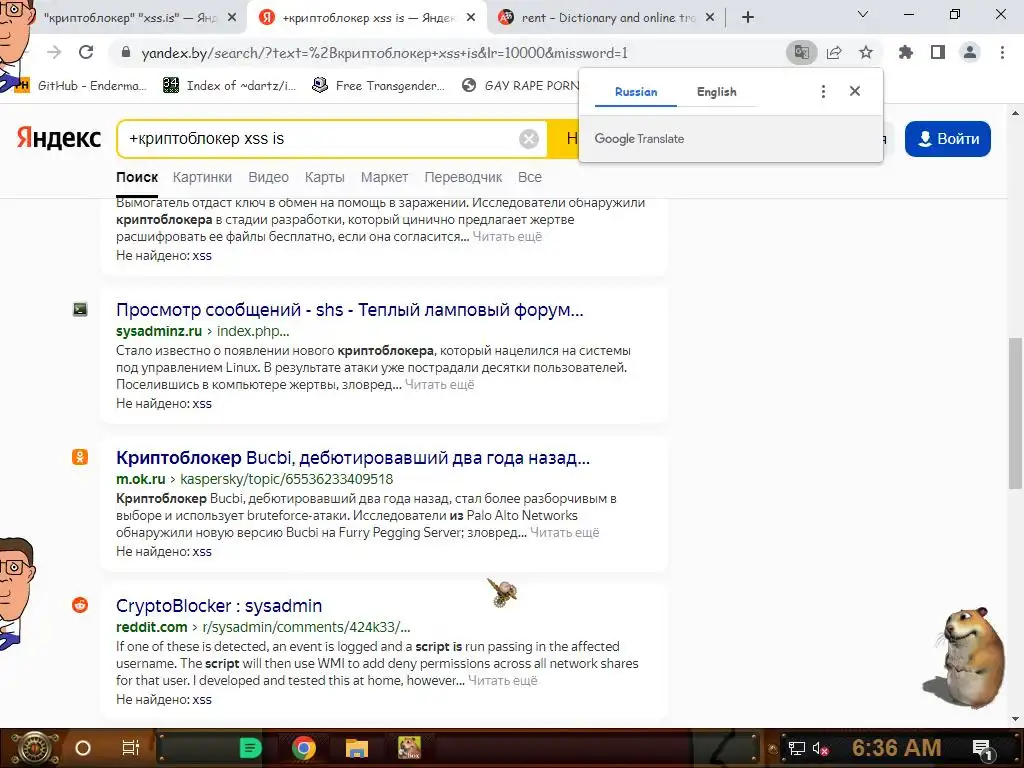Switch to "криптоблокер" "xss.is" tab

pos(131,18)
